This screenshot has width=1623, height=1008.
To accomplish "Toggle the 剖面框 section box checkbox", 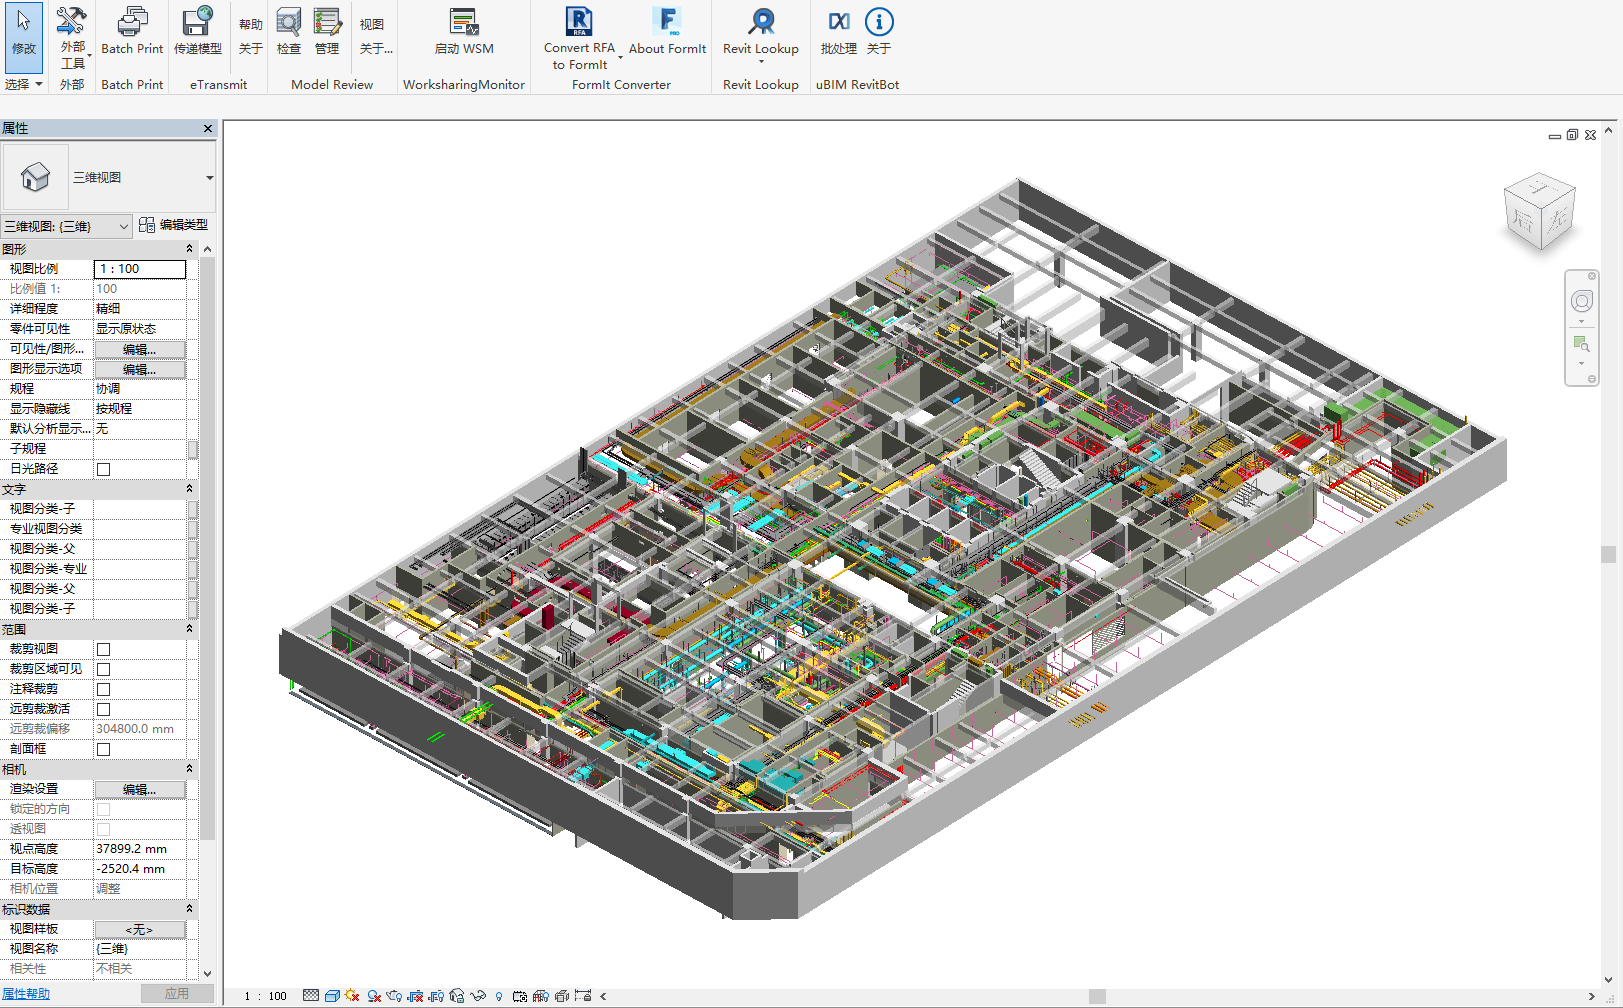I will click(x=103, y=749).
